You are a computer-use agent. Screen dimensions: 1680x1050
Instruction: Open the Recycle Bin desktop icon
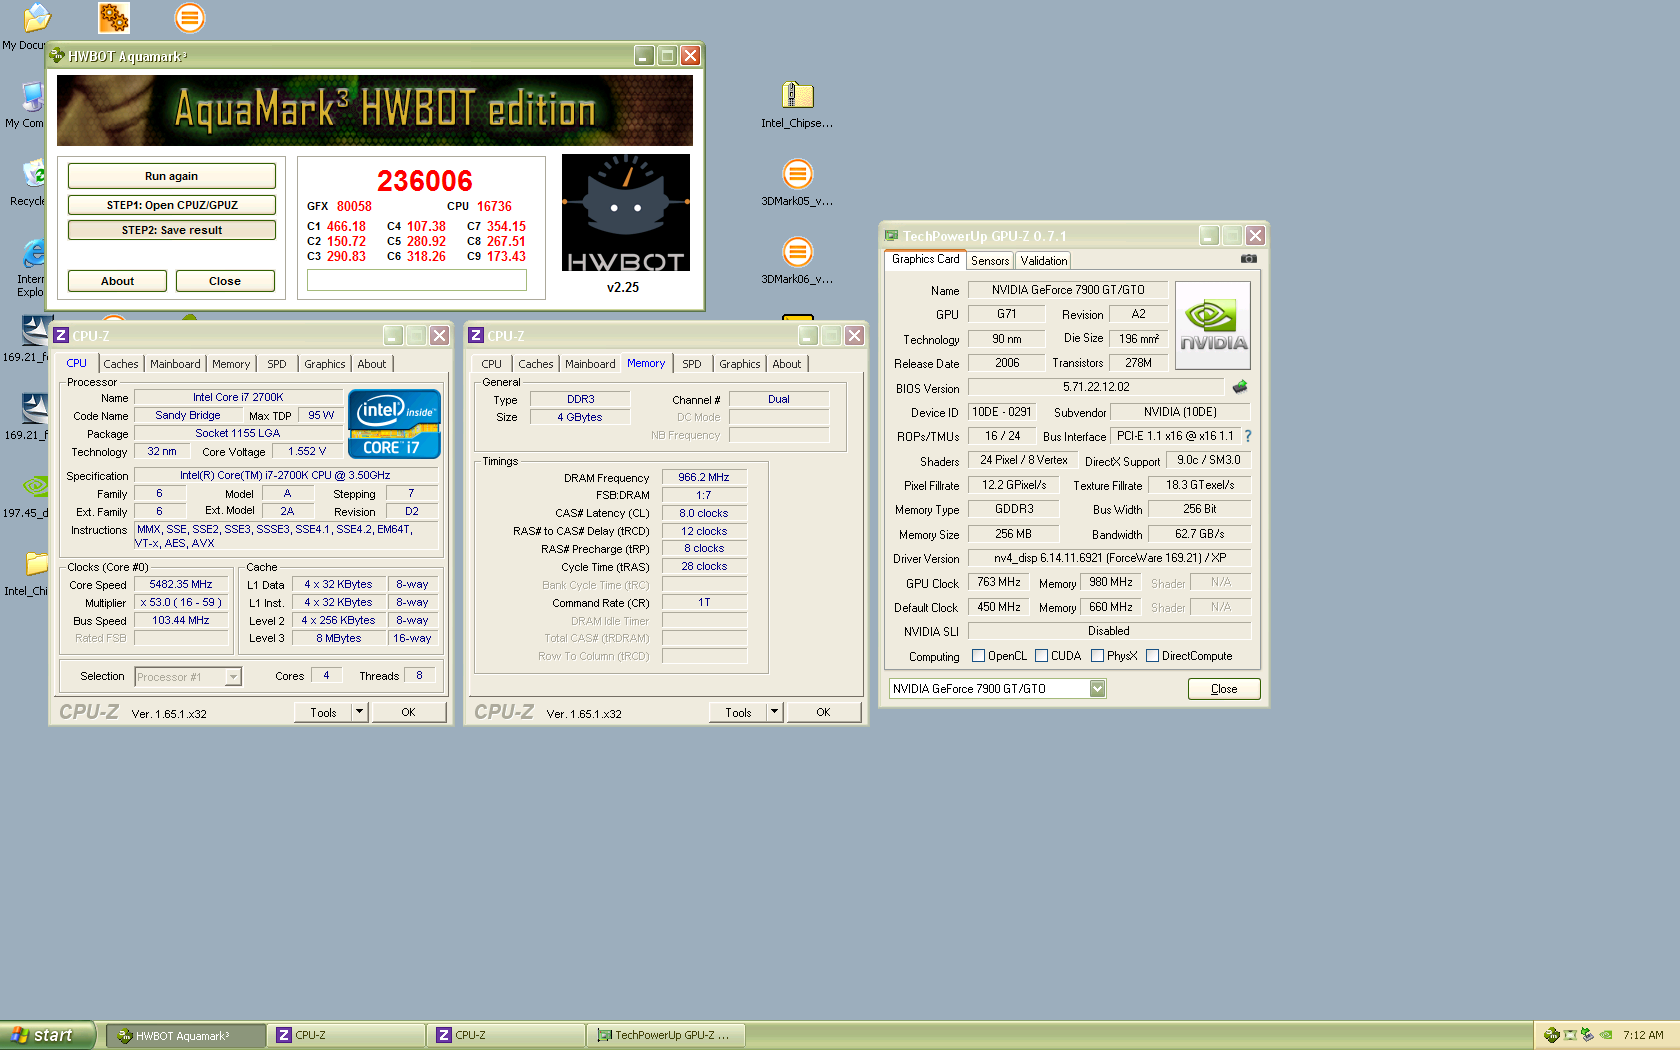(x=33, y=175)
